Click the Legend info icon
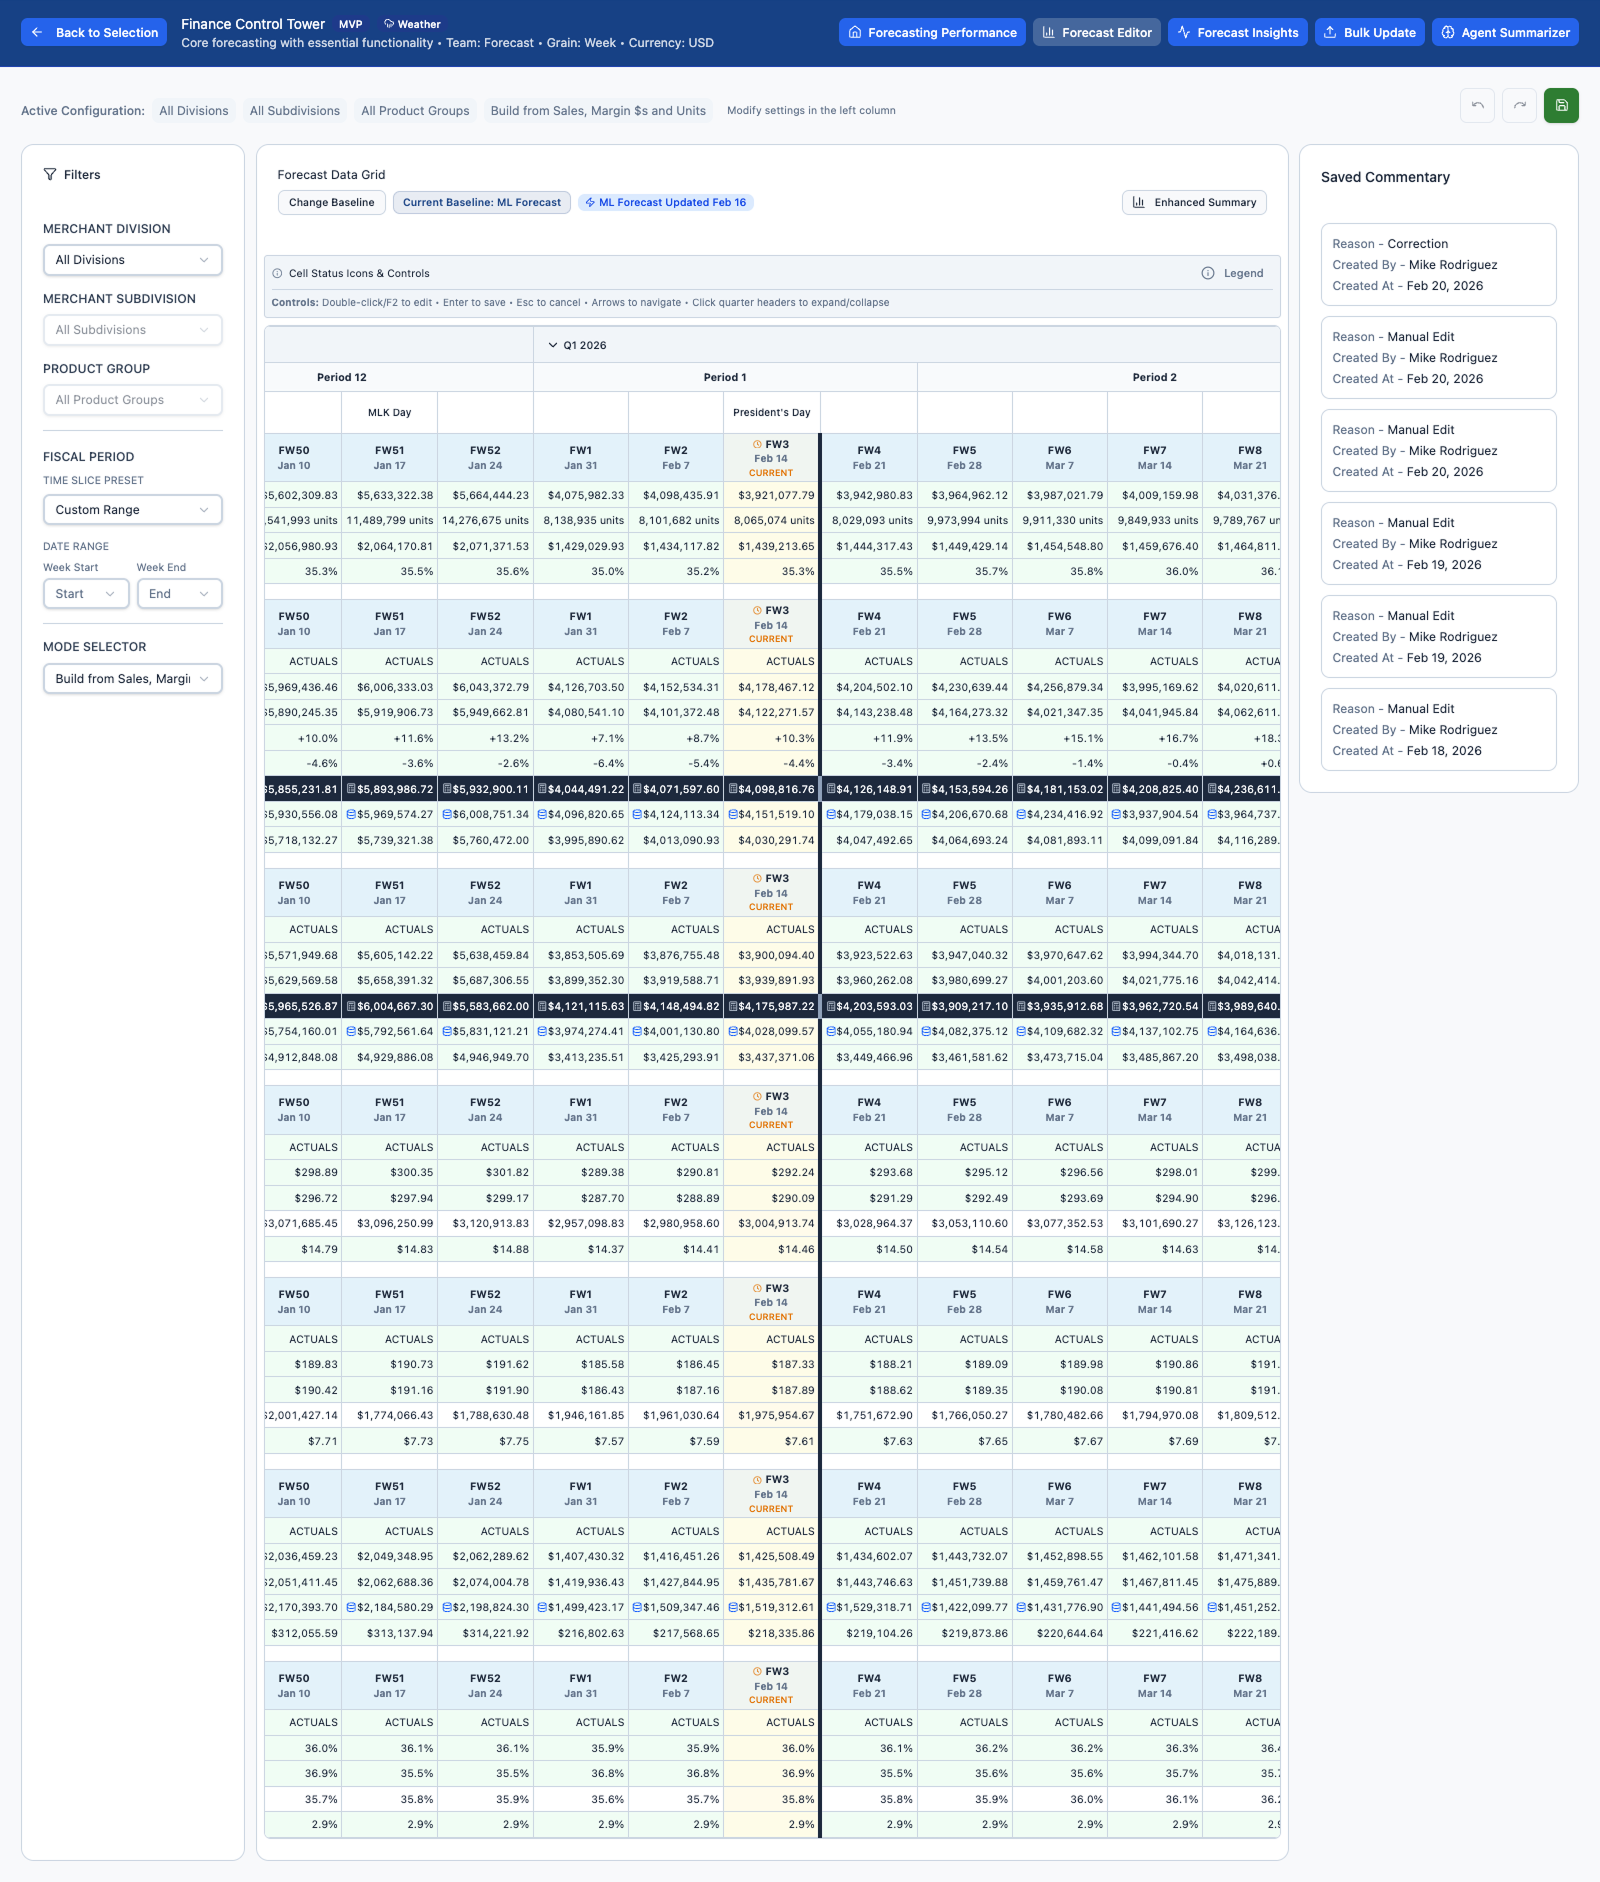The width and height of the screenshot is (1600, 1882). click(1209, 273)
